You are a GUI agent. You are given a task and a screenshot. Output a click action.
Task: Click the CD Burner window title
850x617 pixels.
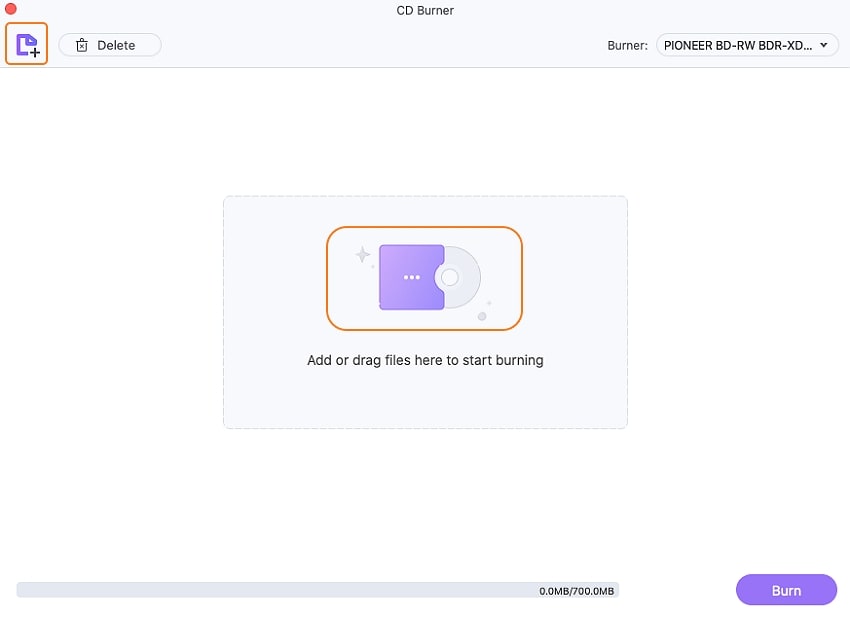425,10
